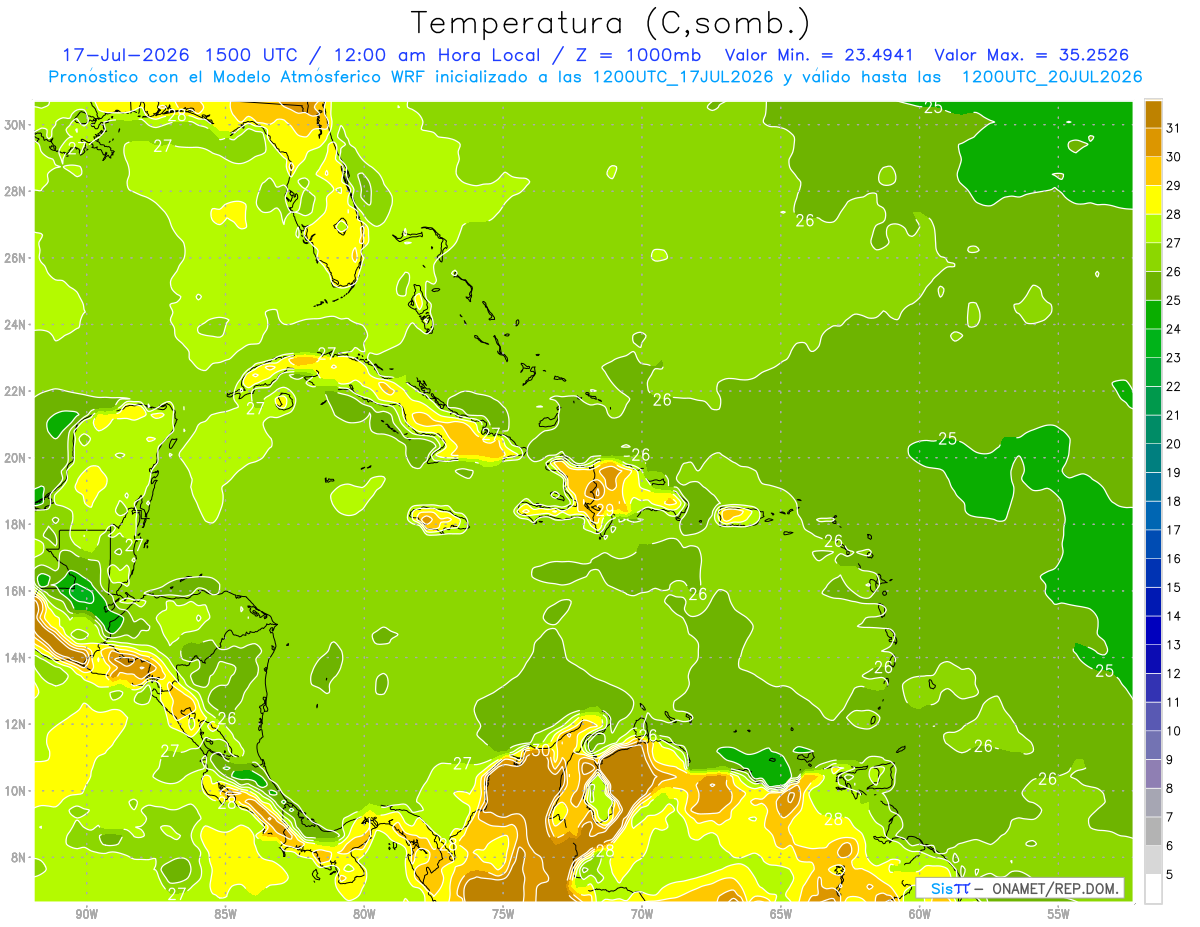1200x927 pixels.
Task: Click 'Valor Min. = 23.4941' value
Action: point(821,55)
